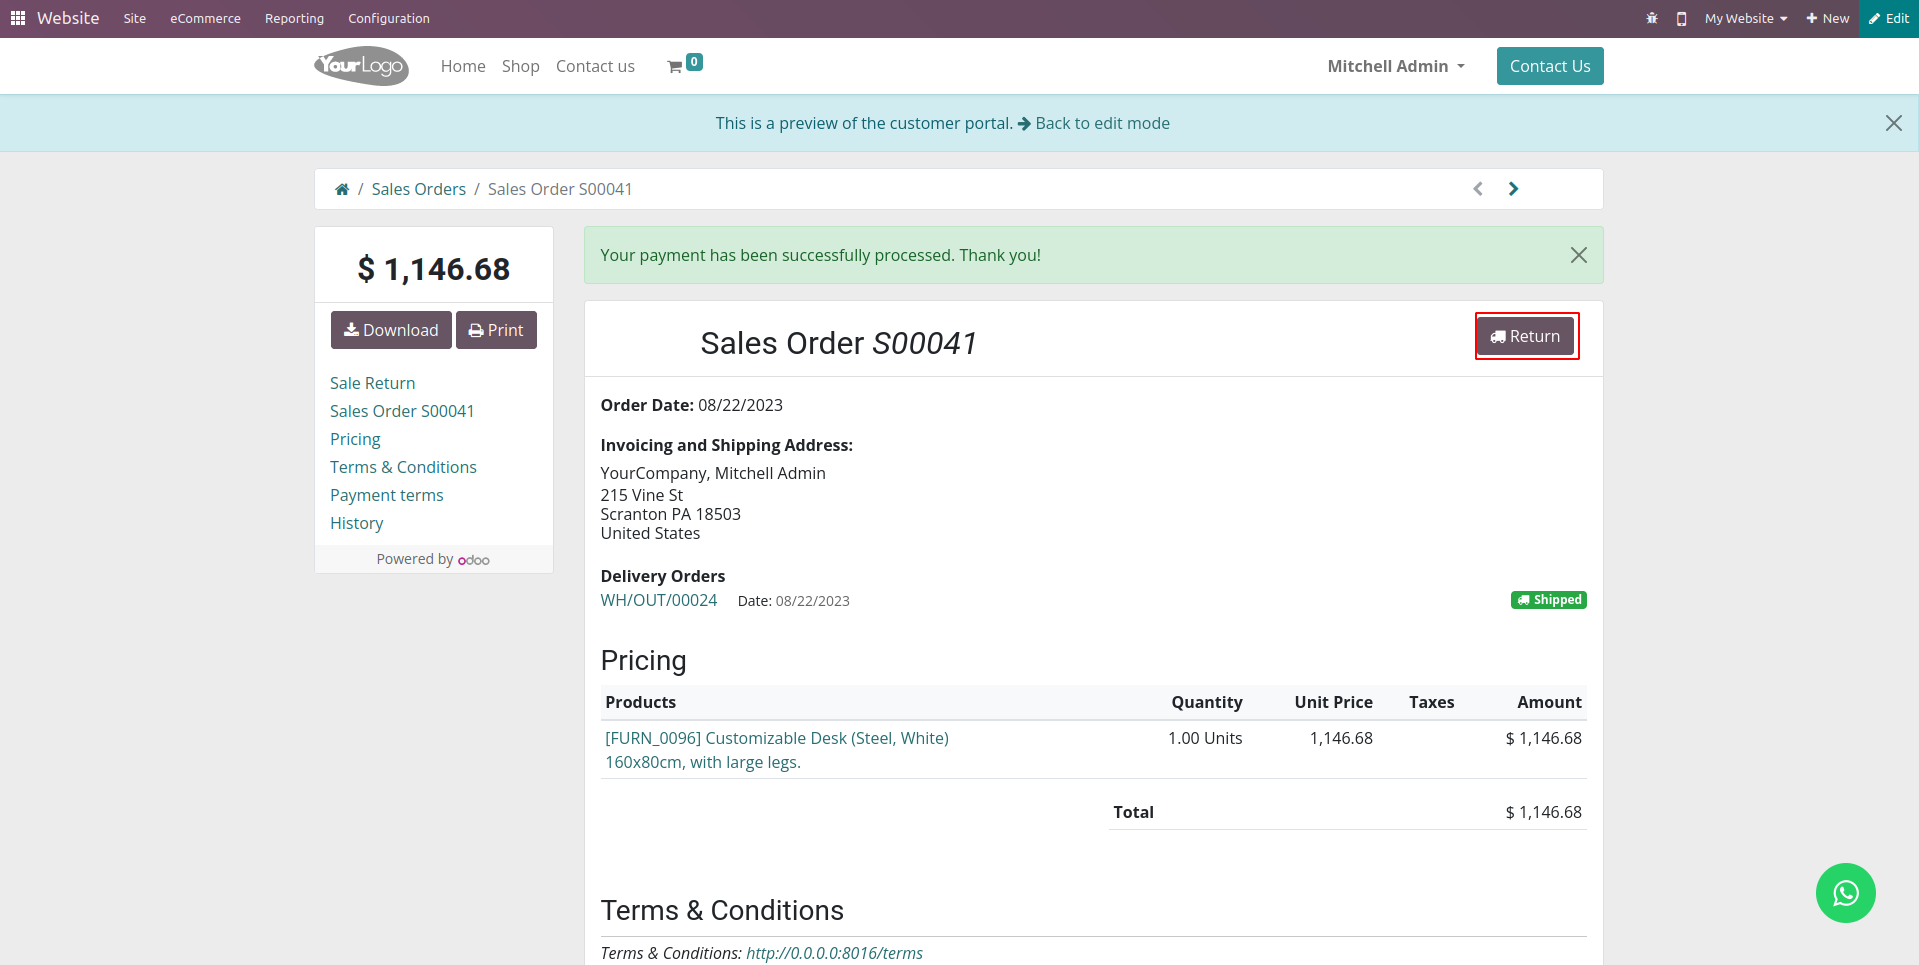1919x965 pixels.
Task: Go to previous sales order arrow
Action: tap(1478, 189)
